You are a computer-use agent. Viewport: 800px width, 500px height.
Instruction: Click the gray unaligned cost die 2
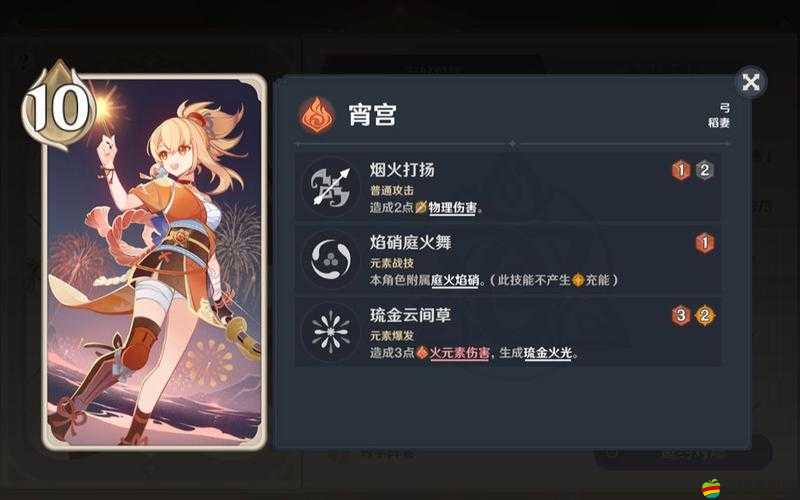point(705,170)
